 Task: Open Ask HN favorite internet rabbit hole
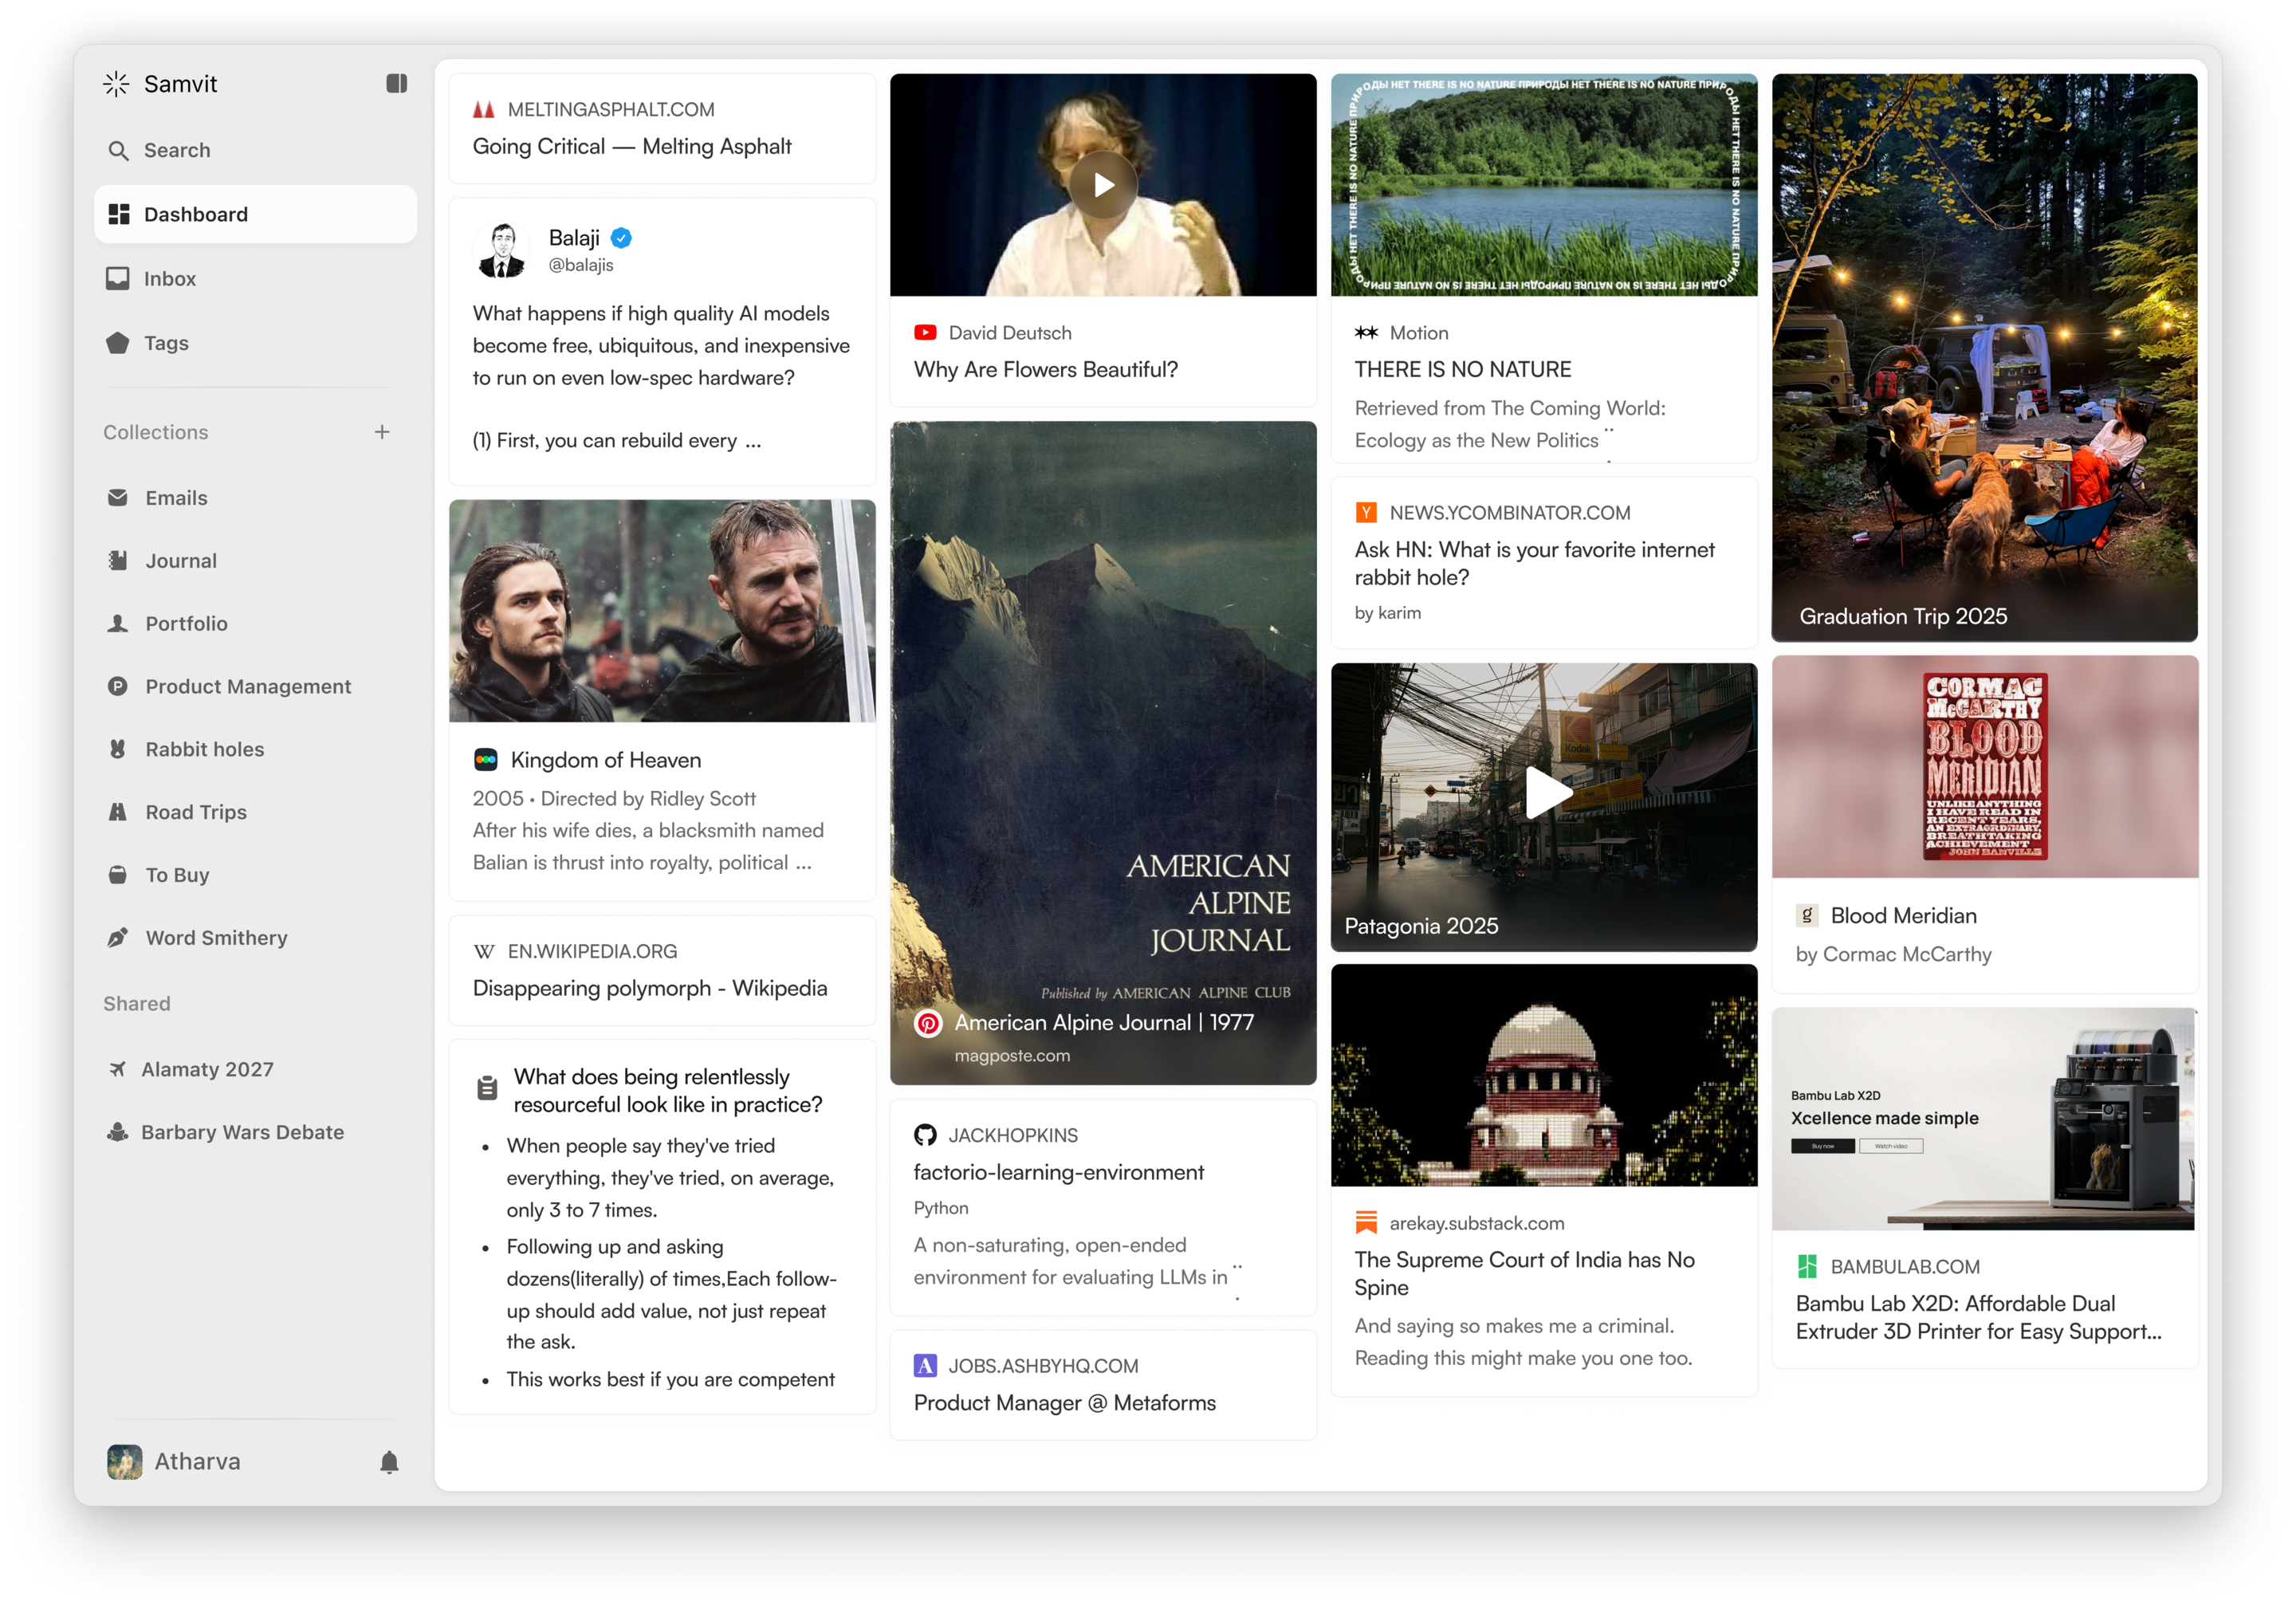click(1544, 563)
